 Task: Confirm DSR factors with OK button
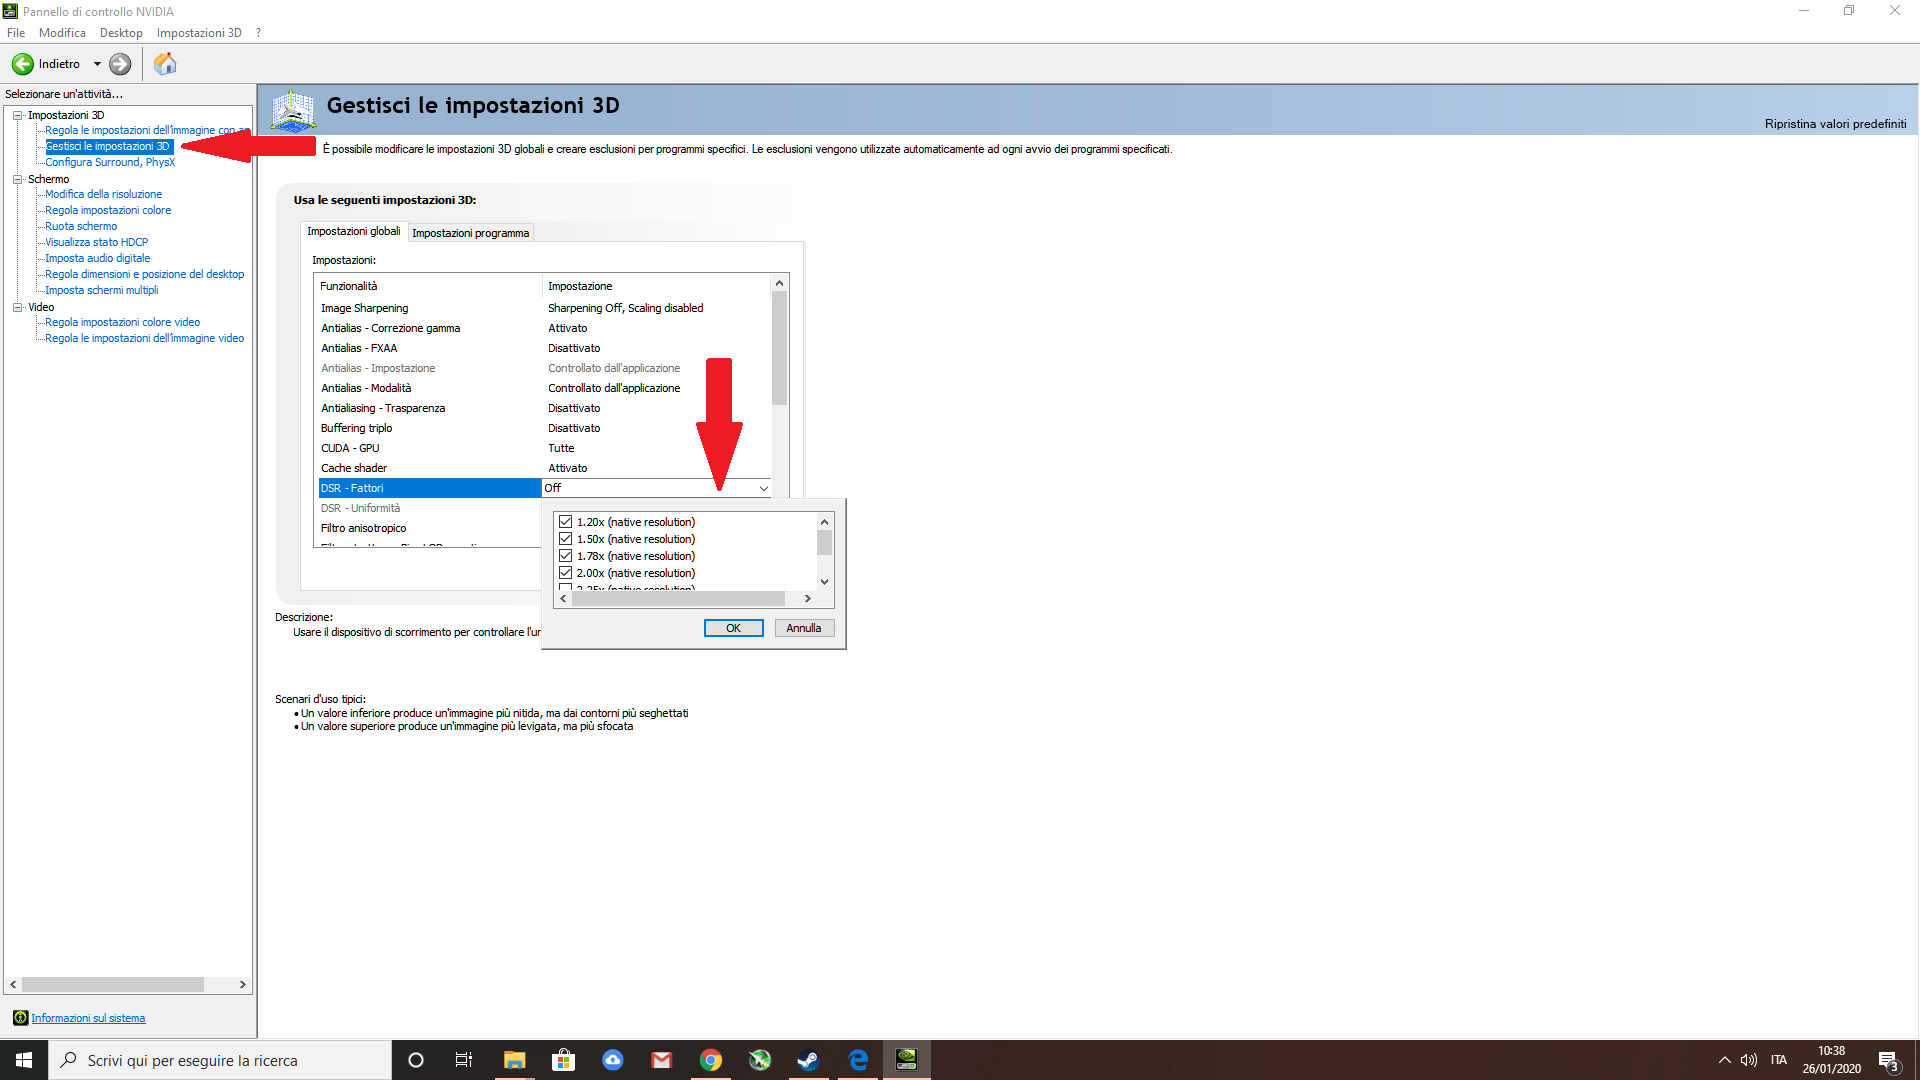click(x=733, y=628)
